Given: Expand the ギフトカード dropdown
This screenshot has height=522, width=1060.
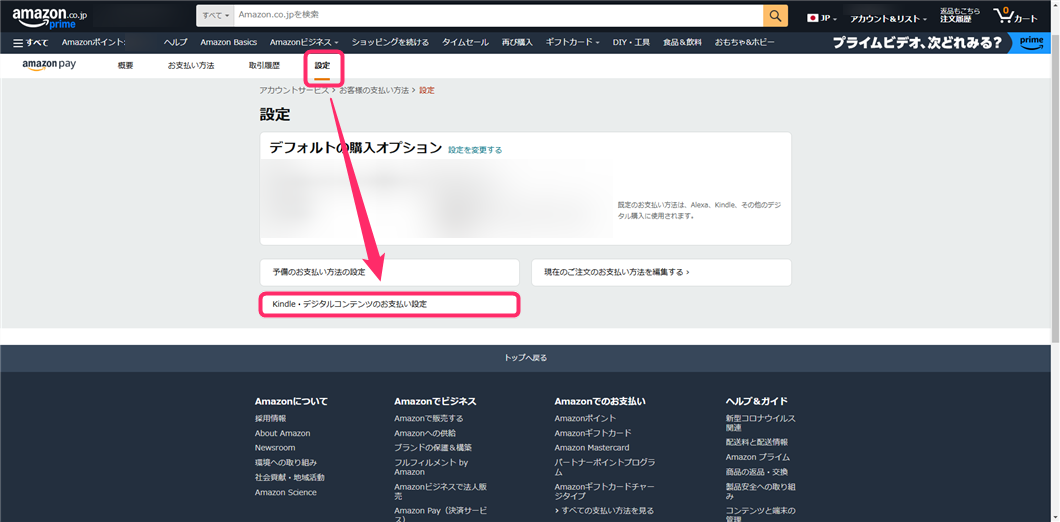Looking at the screenshot, I should (573, 43).
